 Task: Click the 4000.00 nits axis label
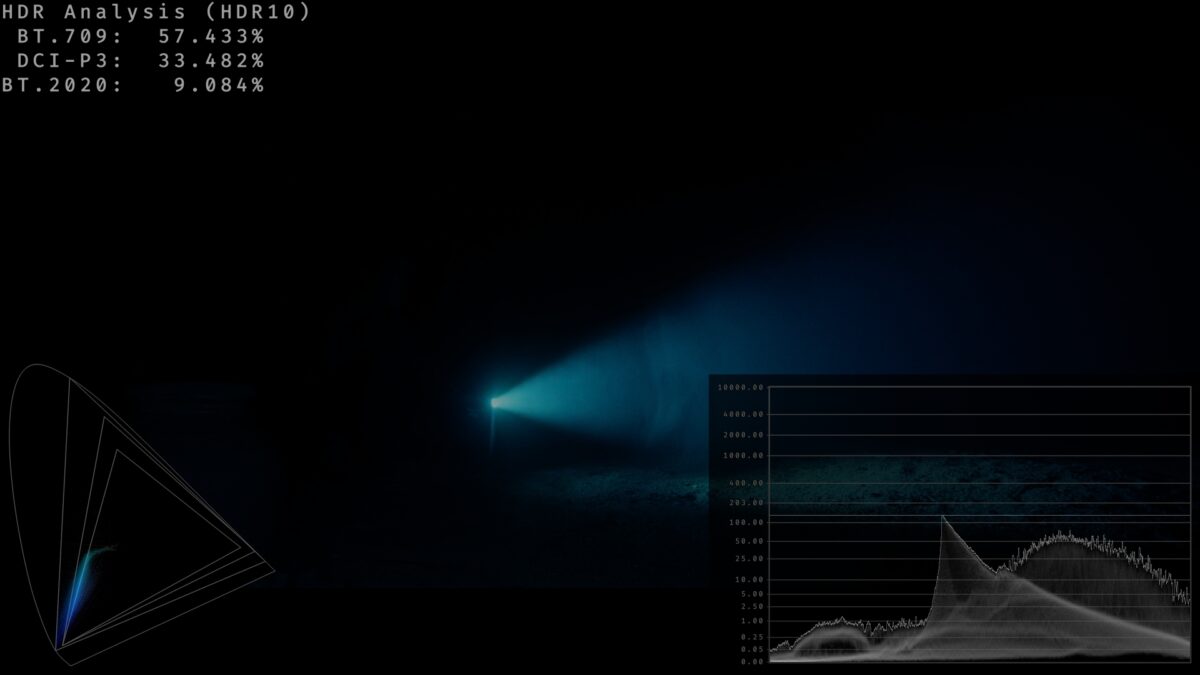point(744,414)
